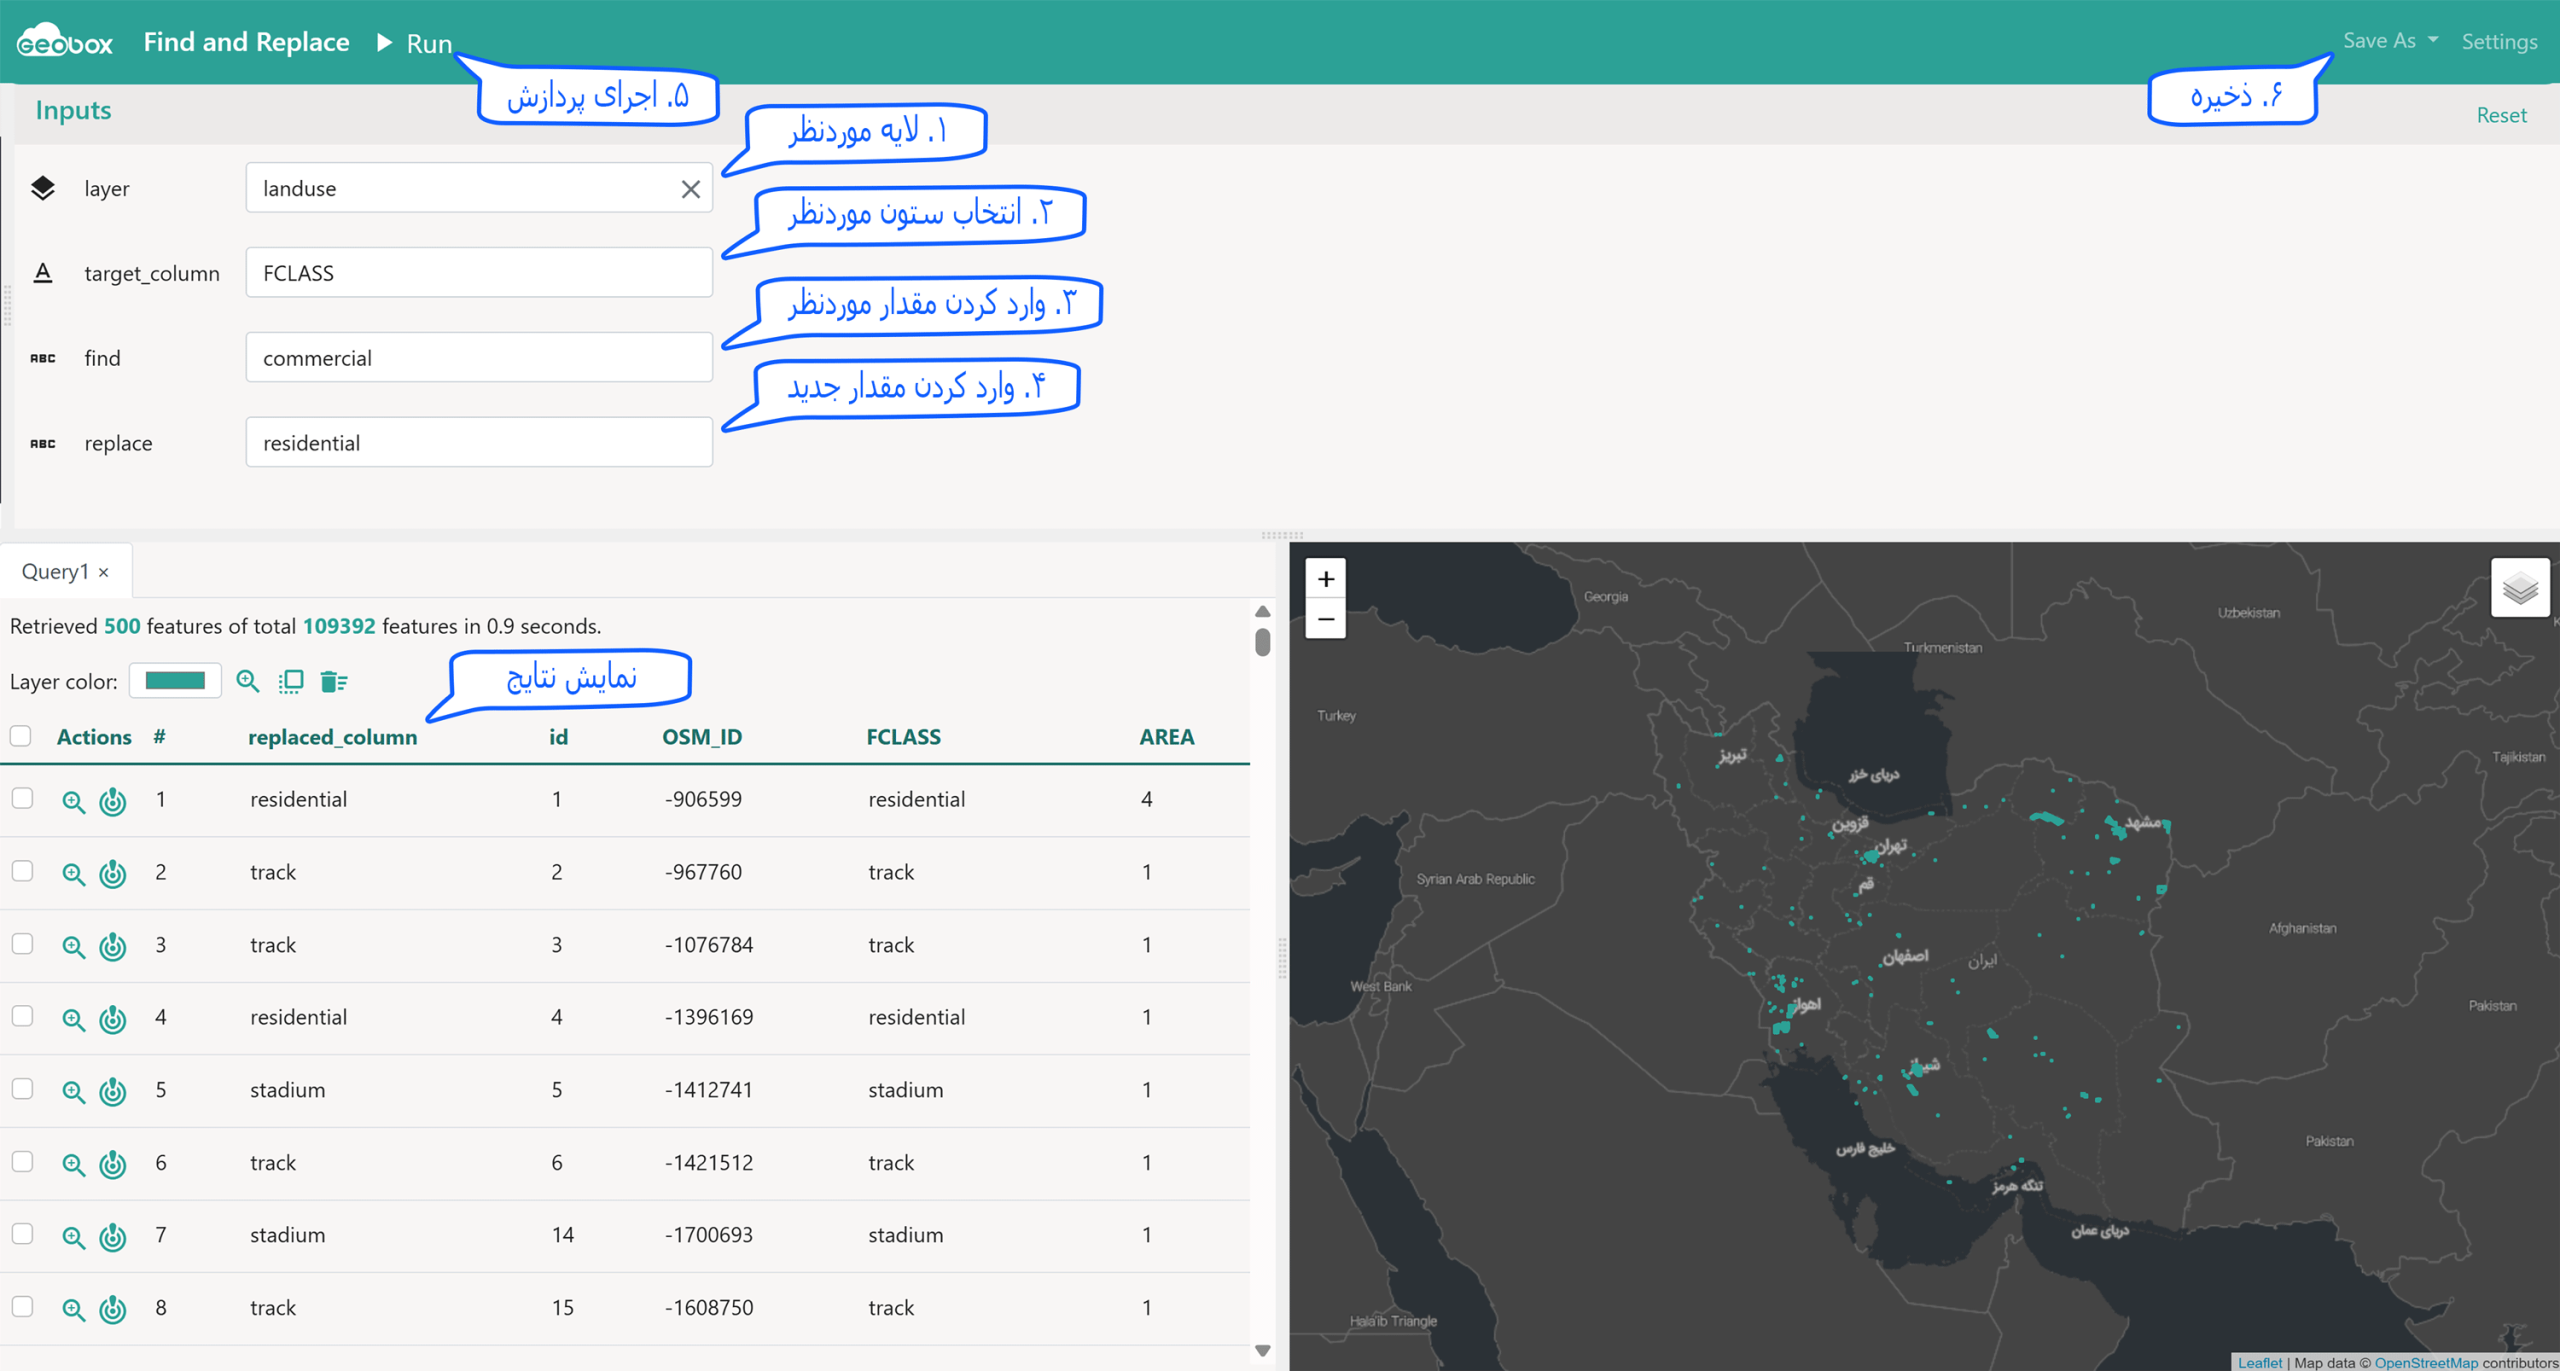2560x1371 pixels.
Task: Close the Query1 tab
Action: click(104, 572)
